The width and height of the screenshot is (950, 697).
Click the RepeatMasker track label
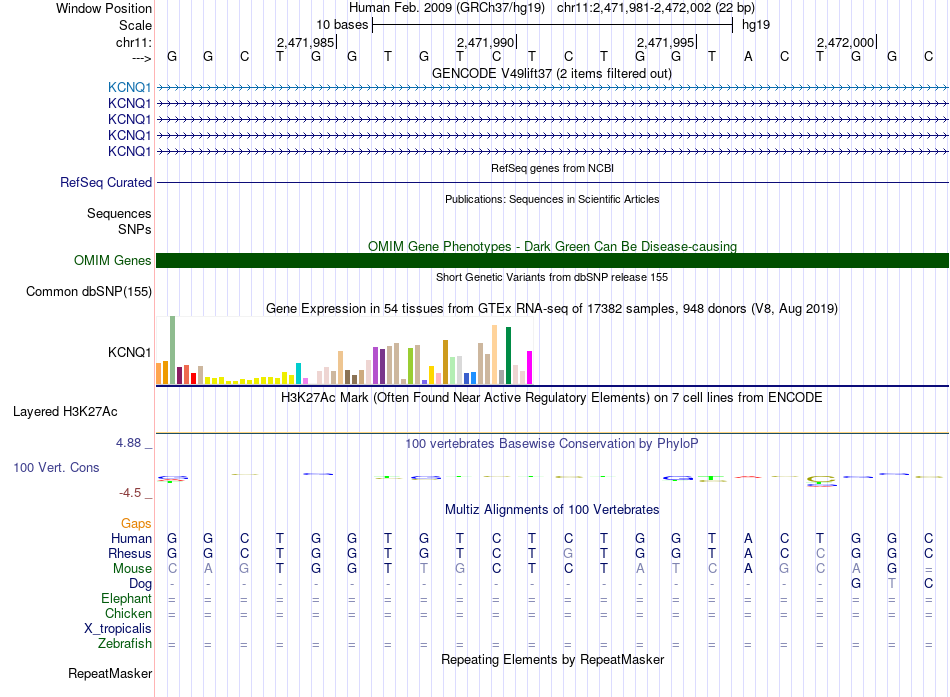(110, 673)
